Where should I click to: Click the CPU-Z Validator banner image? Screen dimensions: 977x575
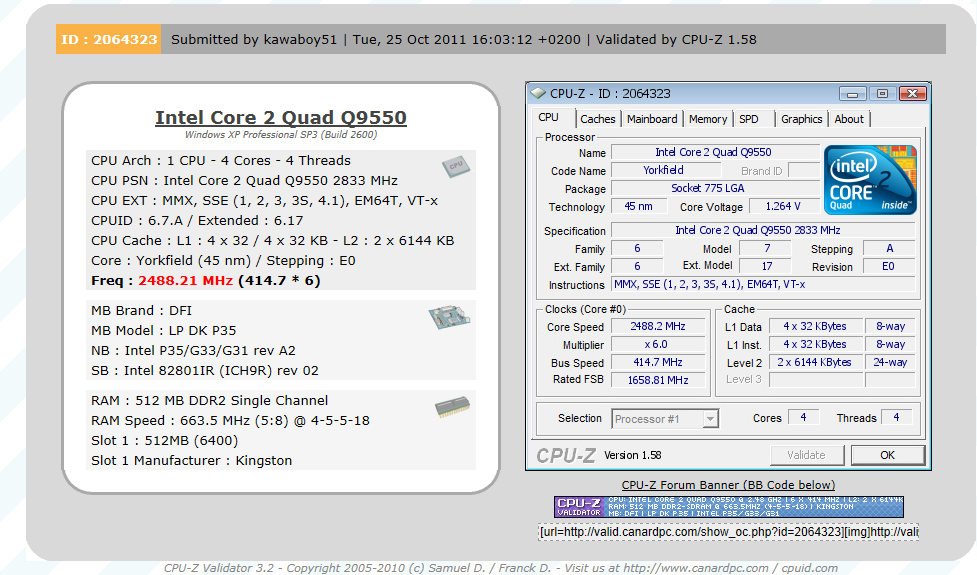(728, 506)
